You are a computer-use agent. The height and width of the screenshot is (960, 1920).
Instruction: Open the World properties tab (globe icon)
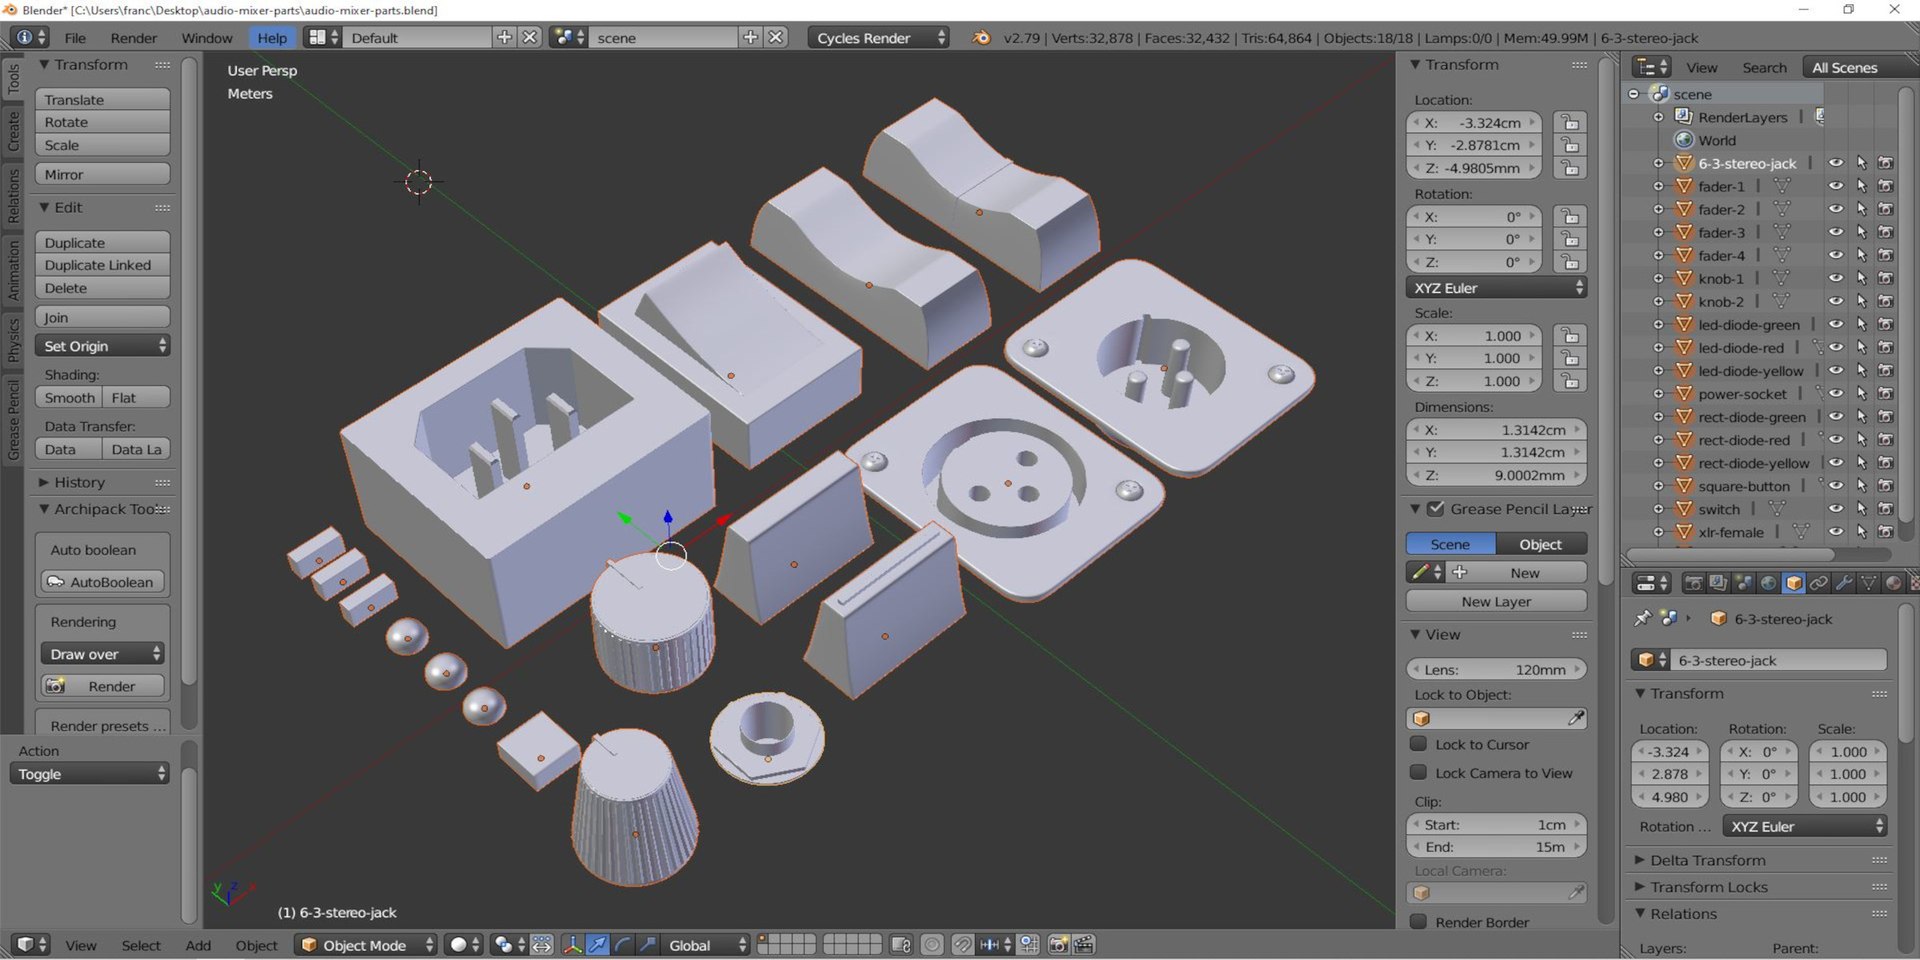[x=1768, y=583]
